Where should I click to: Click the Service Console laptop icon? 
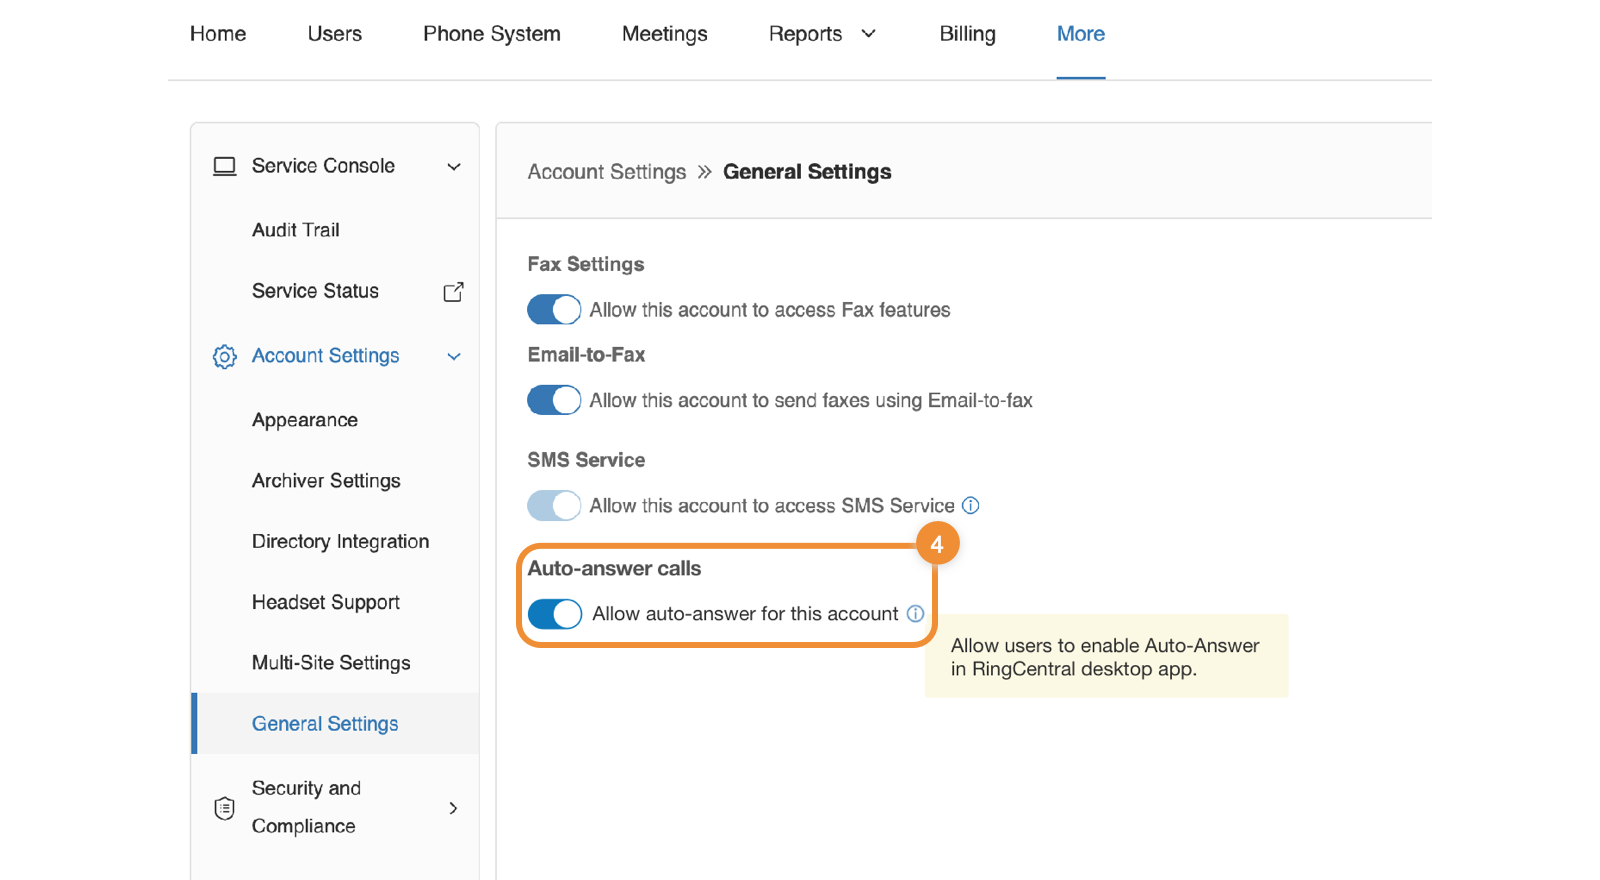point(225,166)
